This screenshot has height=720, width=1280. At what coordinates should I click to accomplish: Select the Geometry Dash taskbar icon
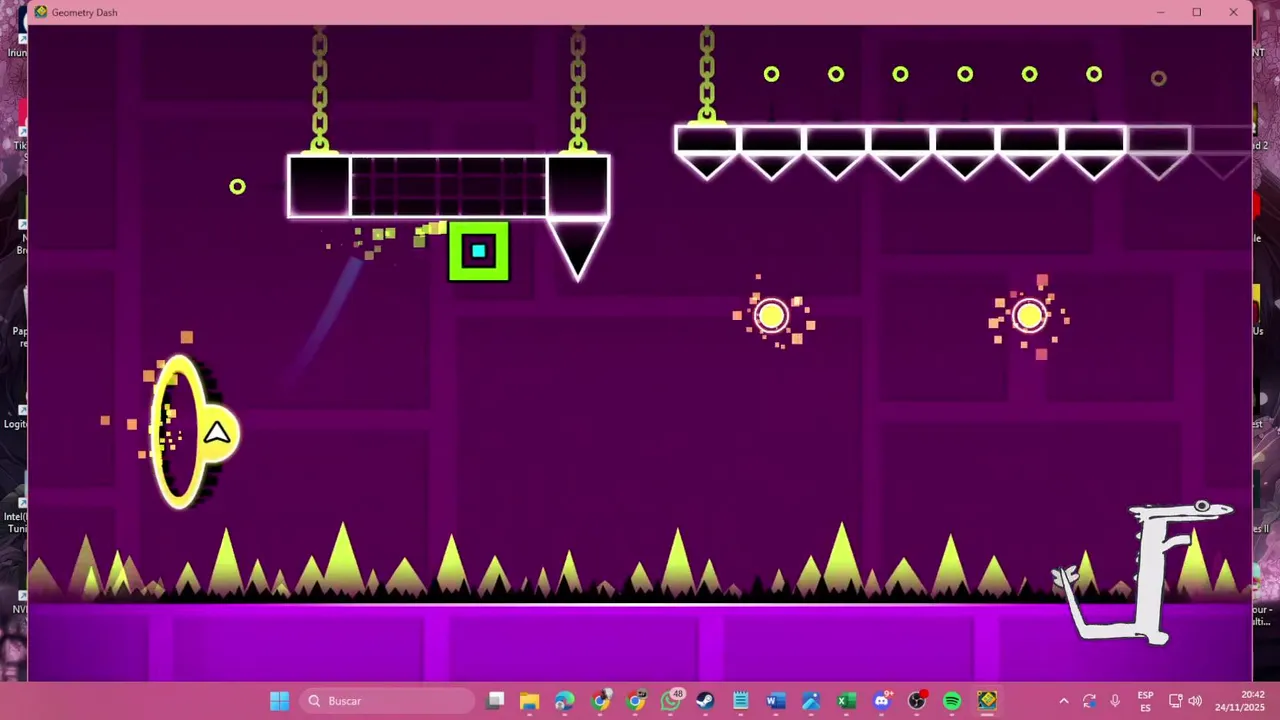tap(987, 701)
